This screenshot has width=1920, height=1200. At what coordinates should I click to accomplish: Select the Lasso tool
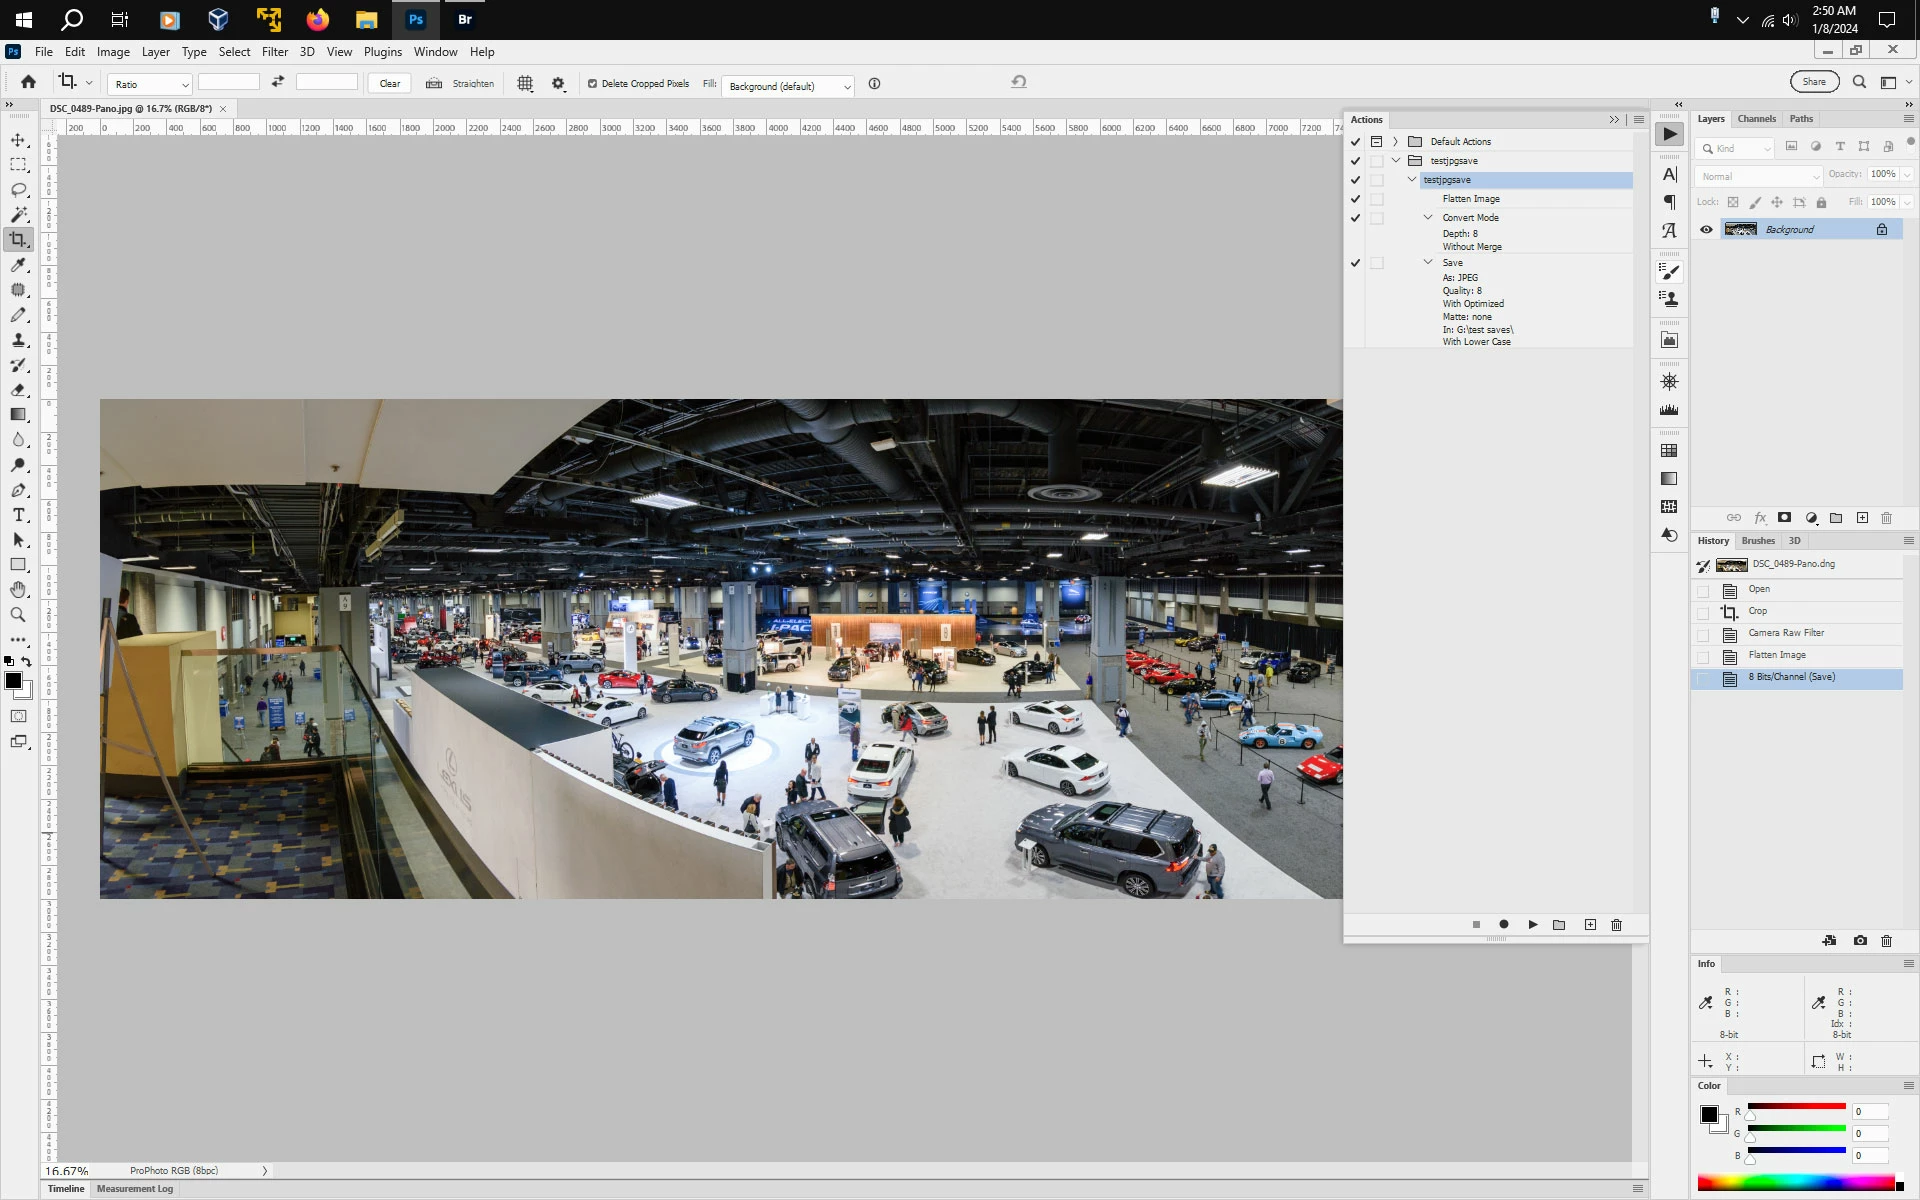[18, 190]
